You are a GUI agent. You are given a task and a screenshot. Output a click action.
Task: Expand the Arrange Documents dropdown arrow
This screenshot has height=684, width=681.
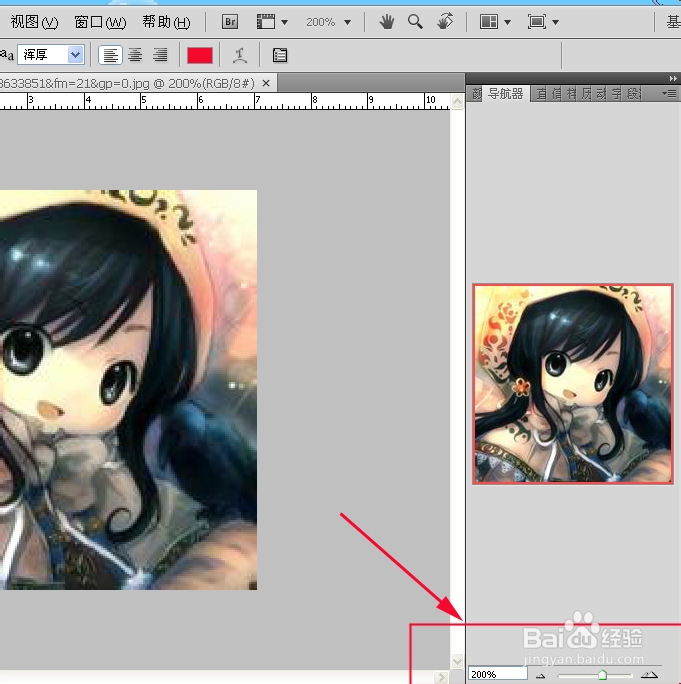click(507, 22)
